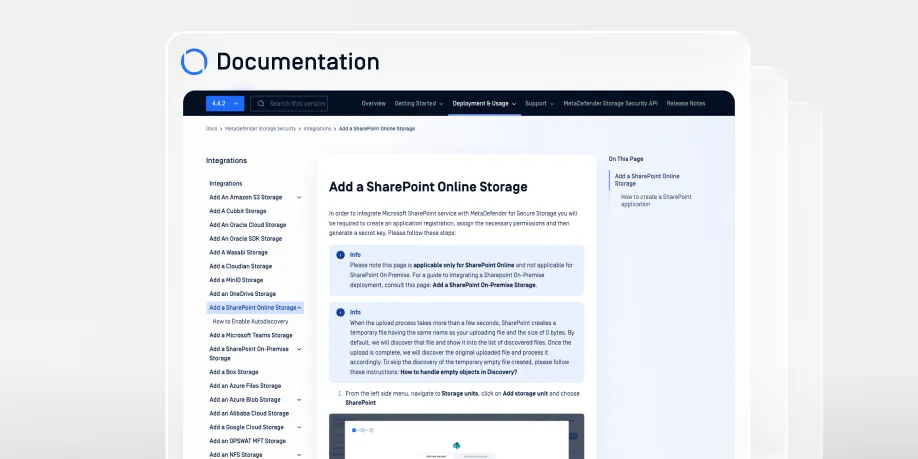
Task: Expand the Add an Azure Blob Storage chevron
Action: point(299,400)
